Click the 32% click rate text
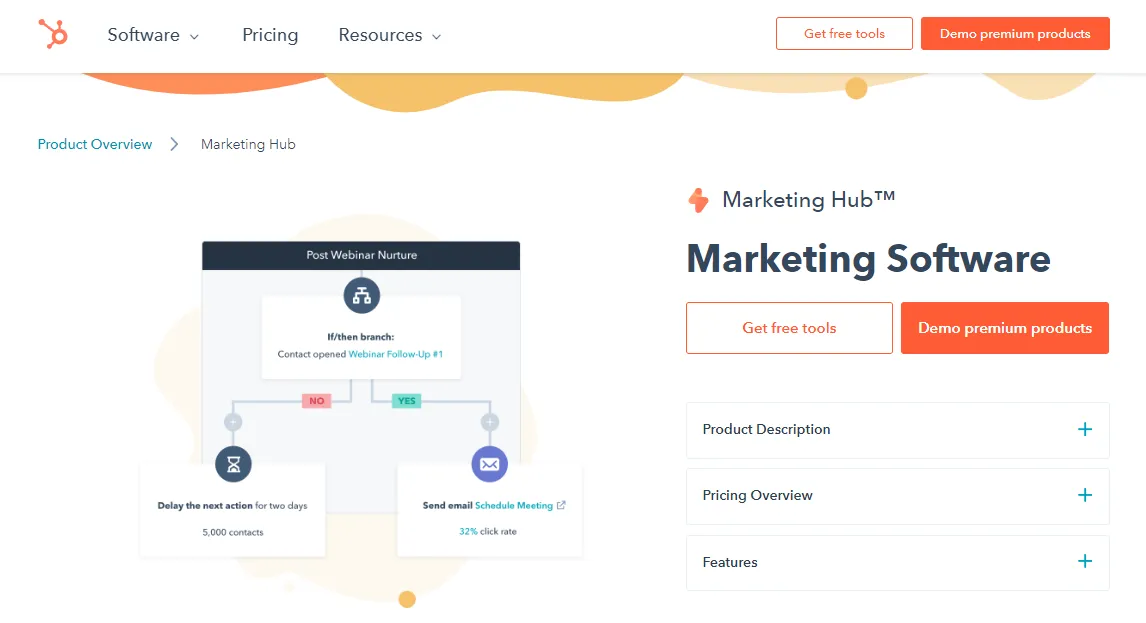1146x623 pixels. point(487,532)
